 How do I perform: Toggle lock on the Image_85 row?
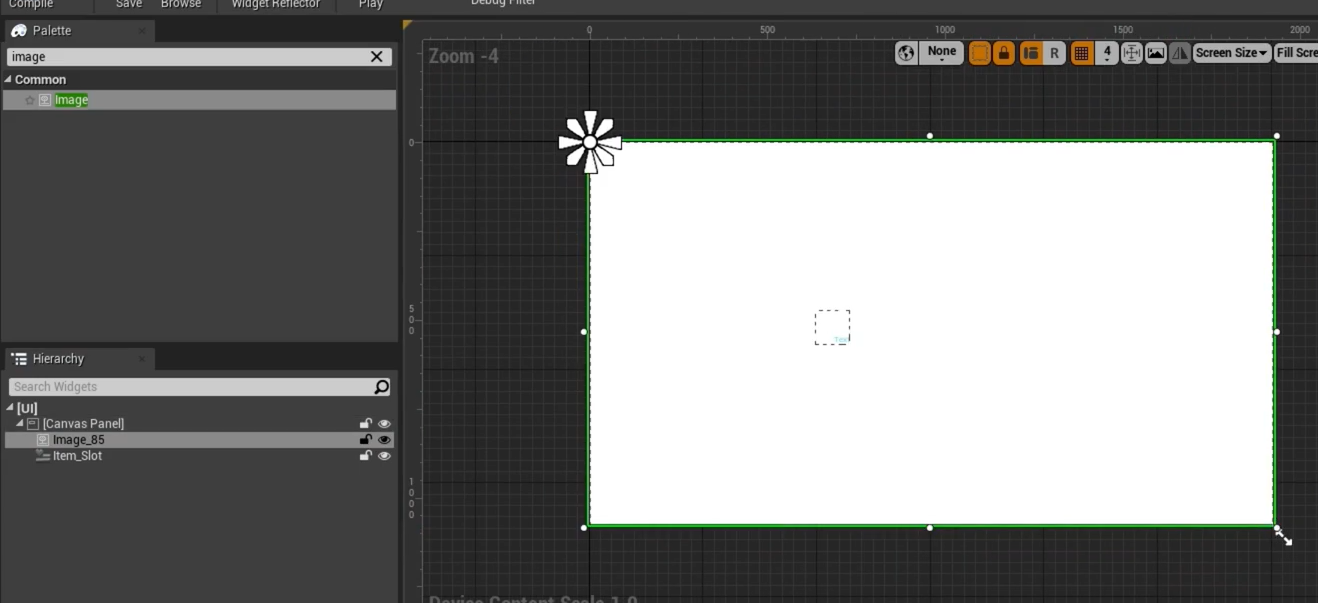[x=366, y=440]
